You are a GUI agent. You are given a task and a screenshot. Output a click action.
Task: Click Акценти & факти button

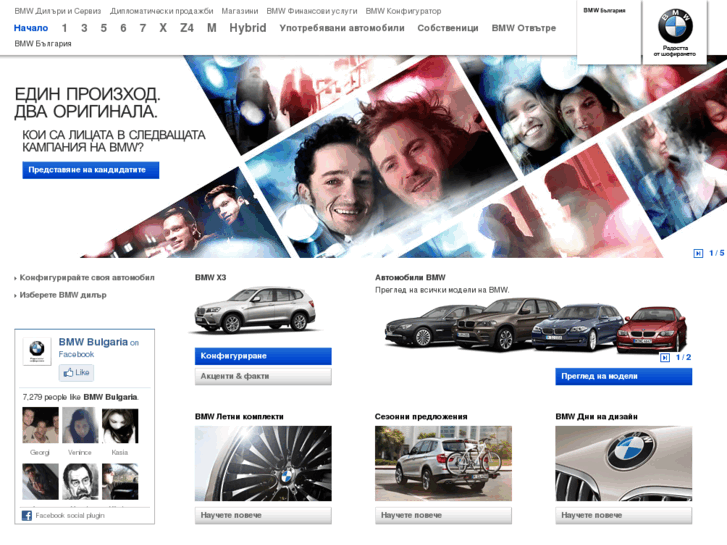(263, 376)
